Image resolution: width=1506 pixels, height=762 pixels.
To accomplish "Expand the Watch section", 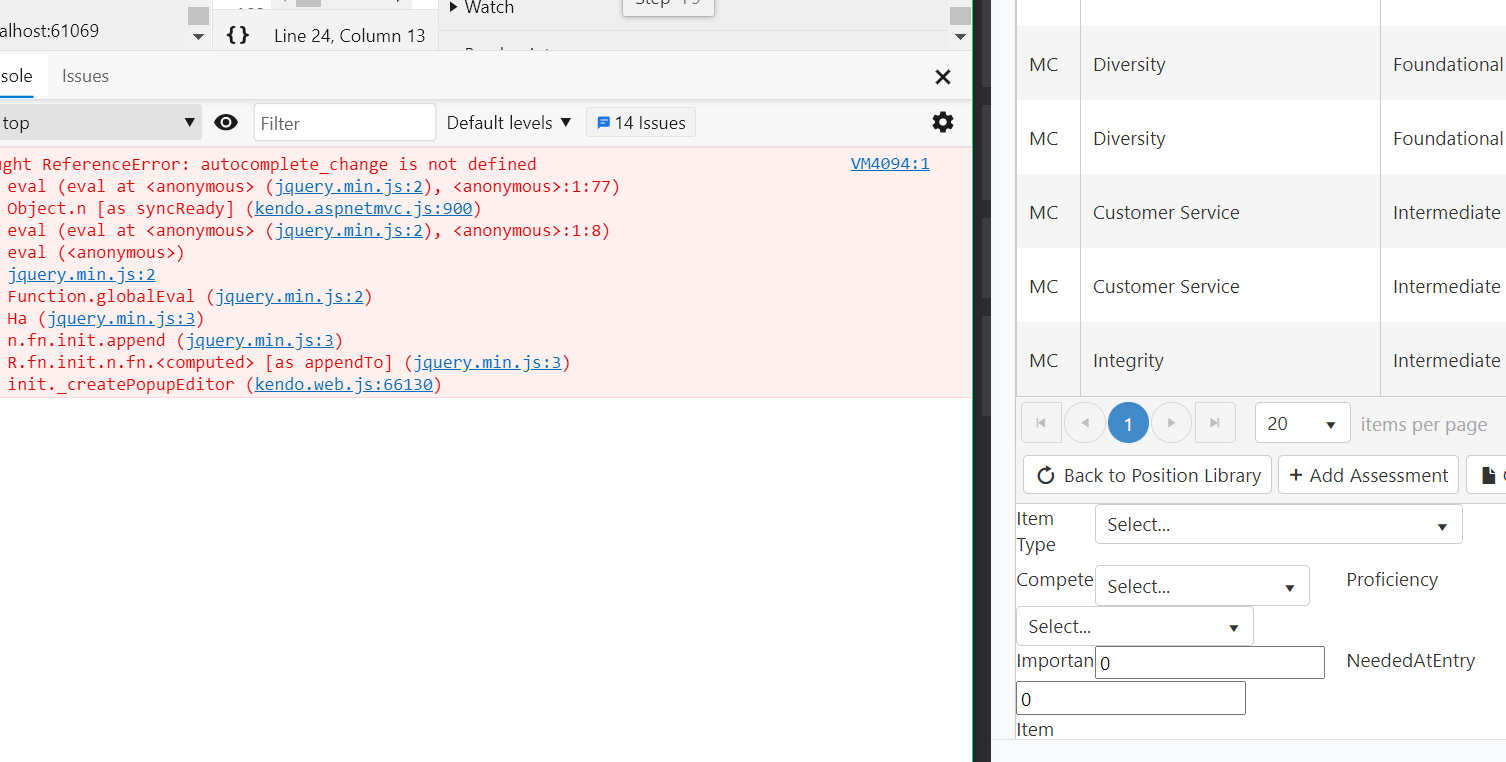I will pyautogui.click(x=481, y=8).
